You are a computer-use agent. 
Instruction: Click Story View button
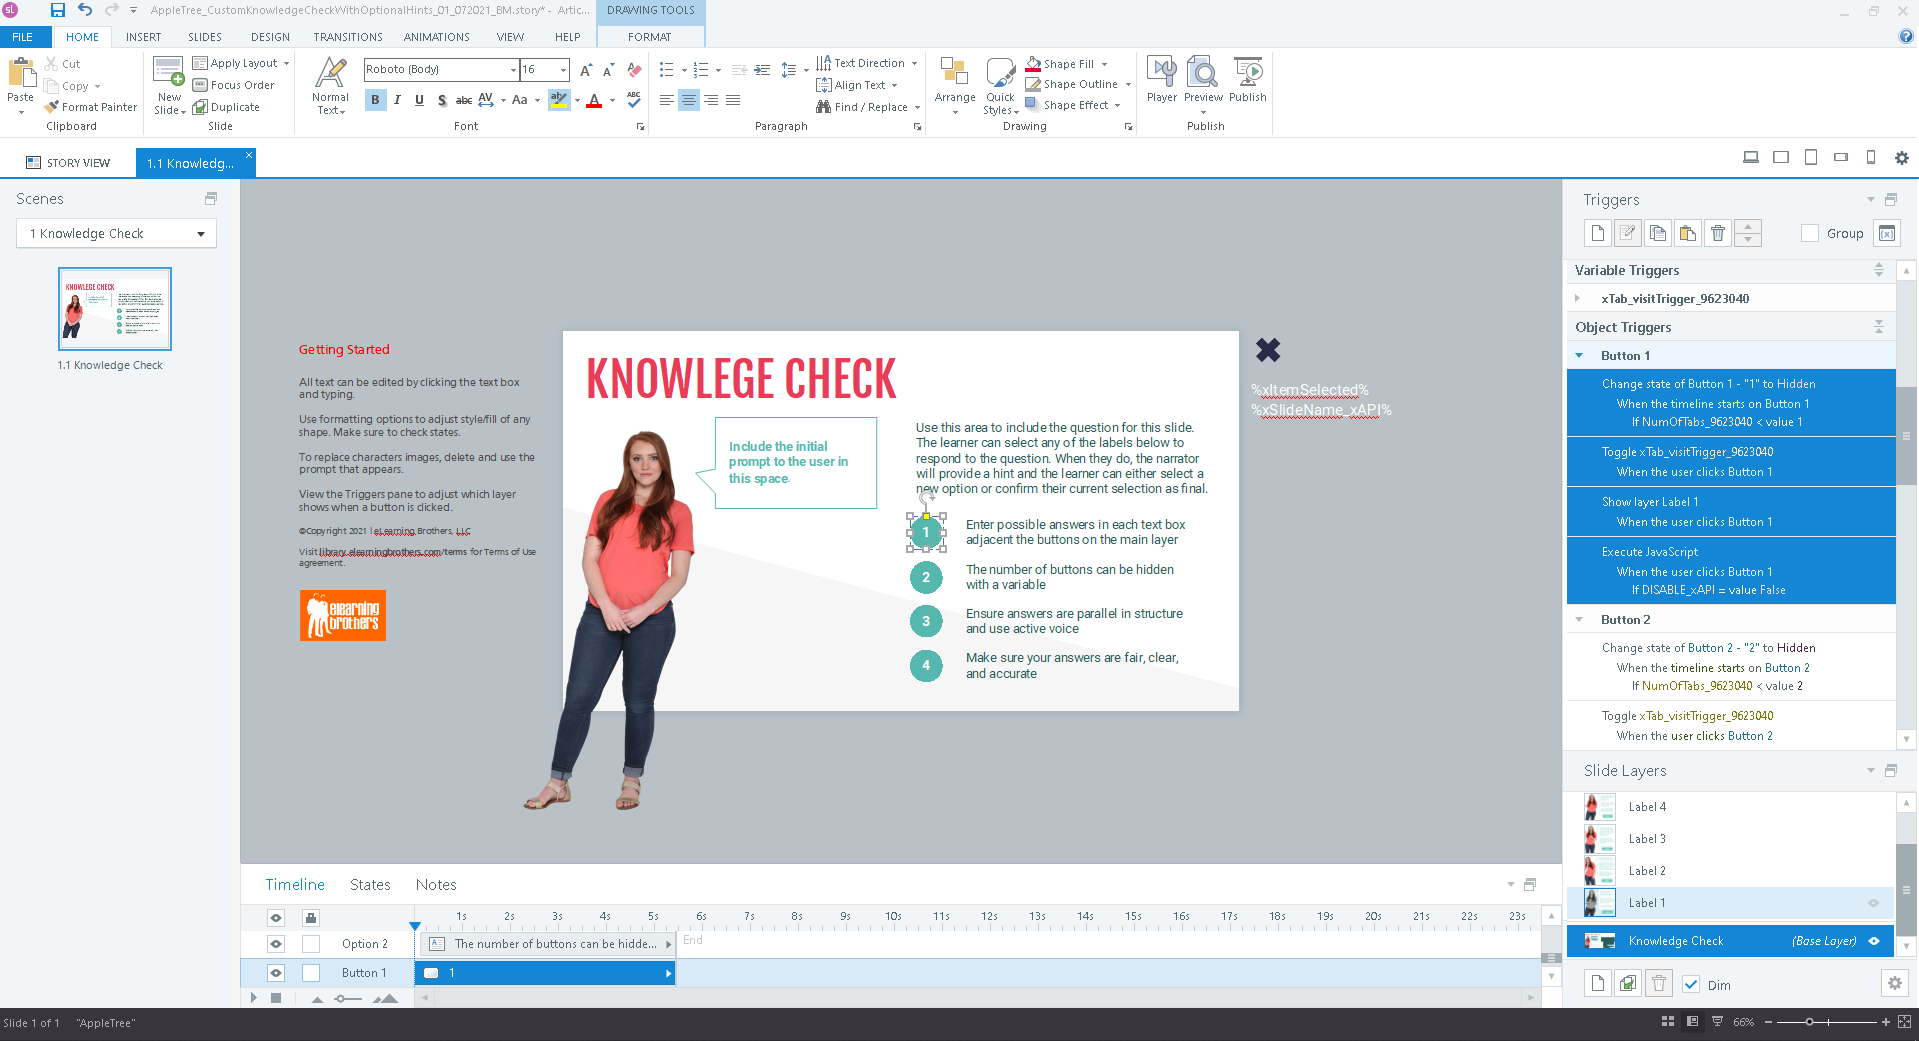point(68,163)
